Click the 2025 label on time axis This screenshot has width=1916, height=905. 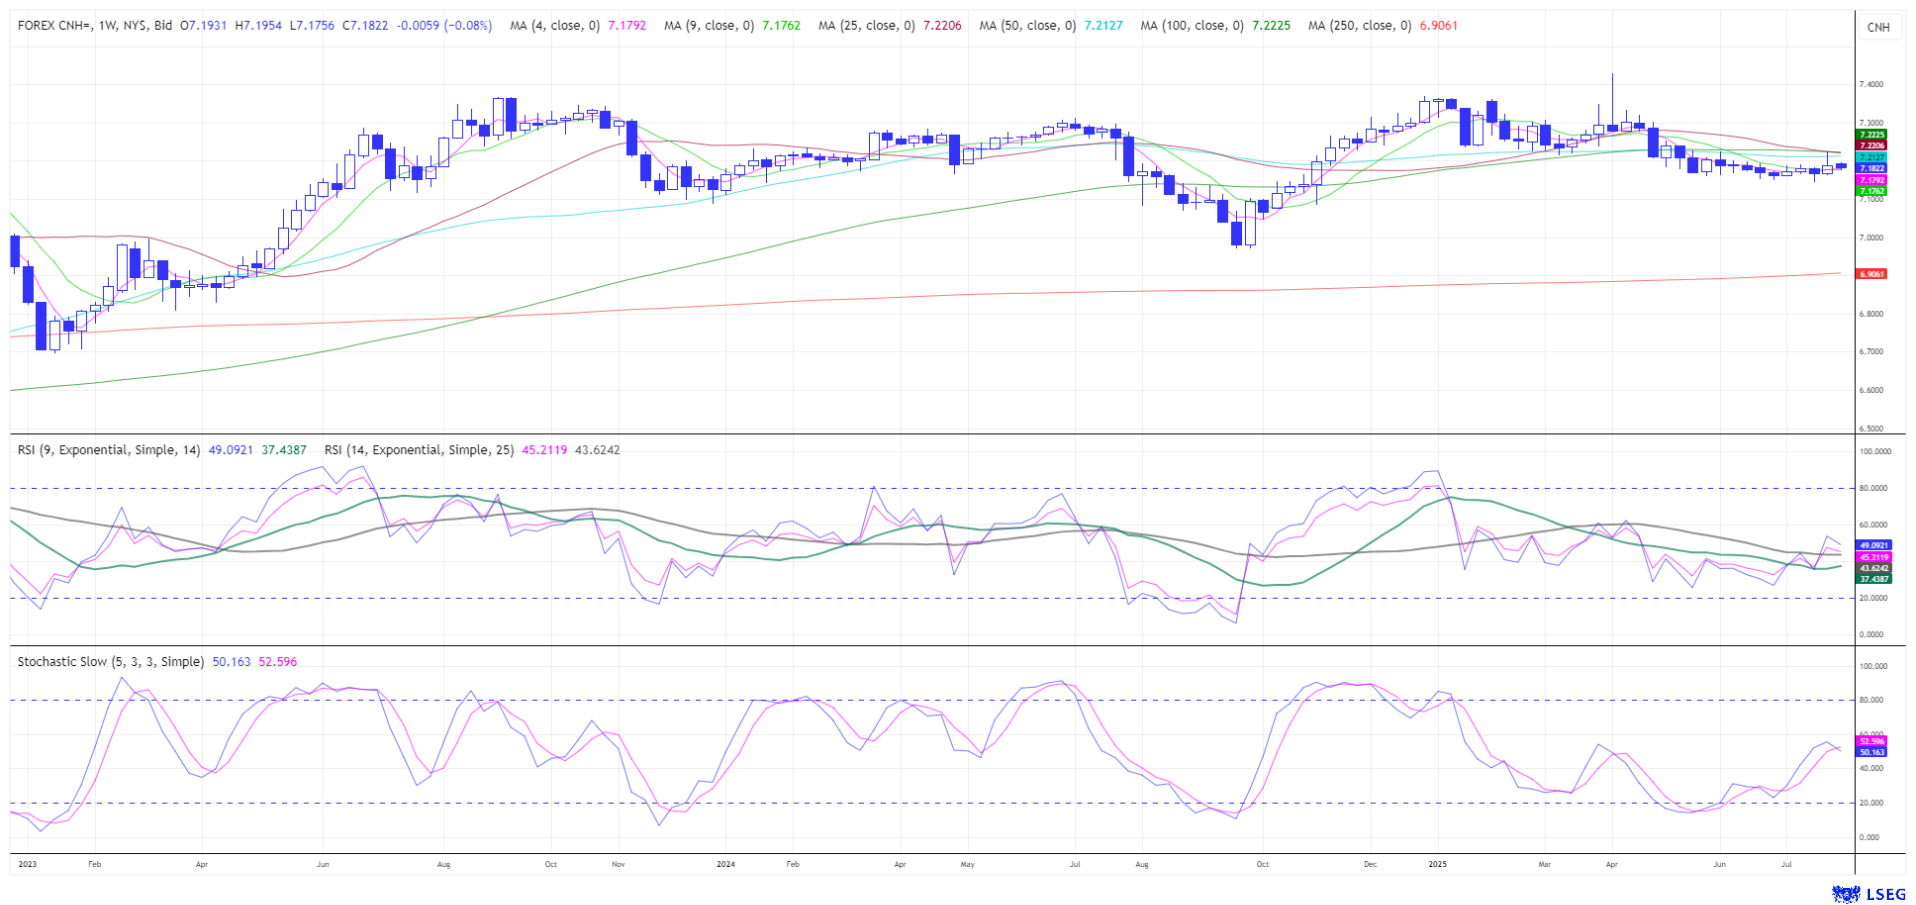coord(1437,863)
